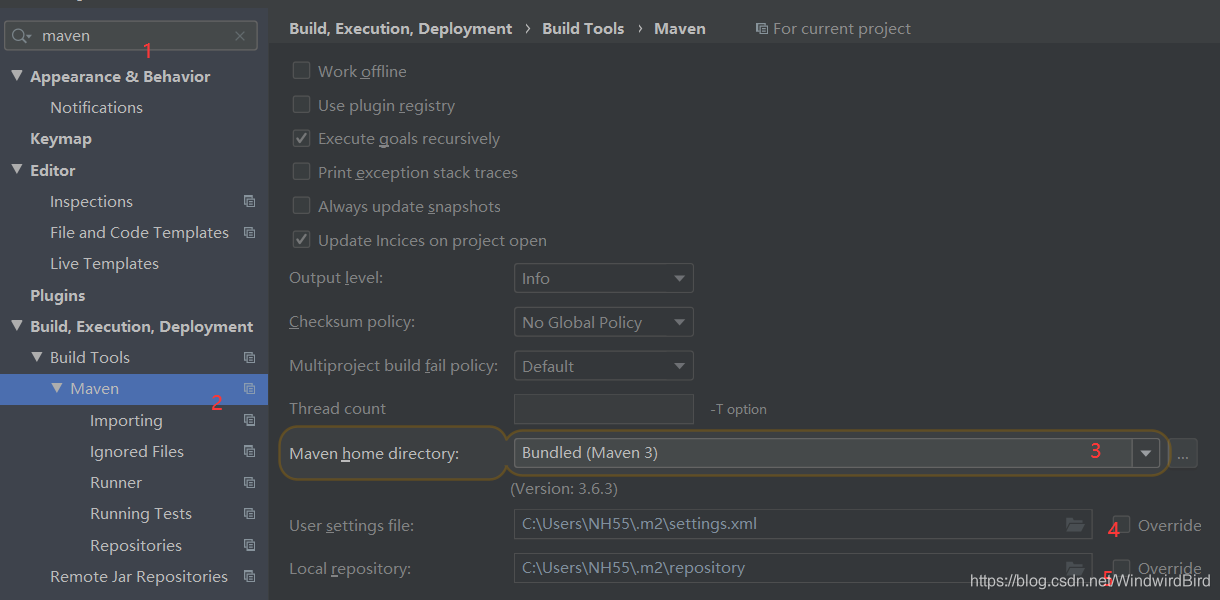Click project-level icon beside Importing

point(250,420)
